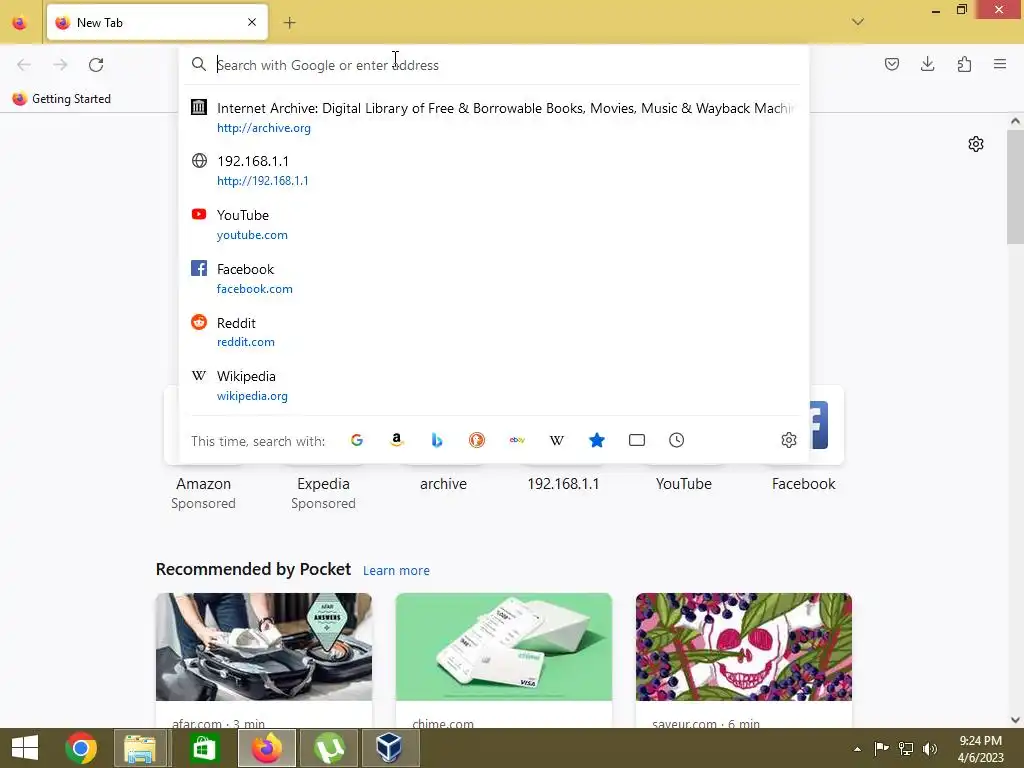Open the Downloads toolbar icon

(x=927, y=64)
